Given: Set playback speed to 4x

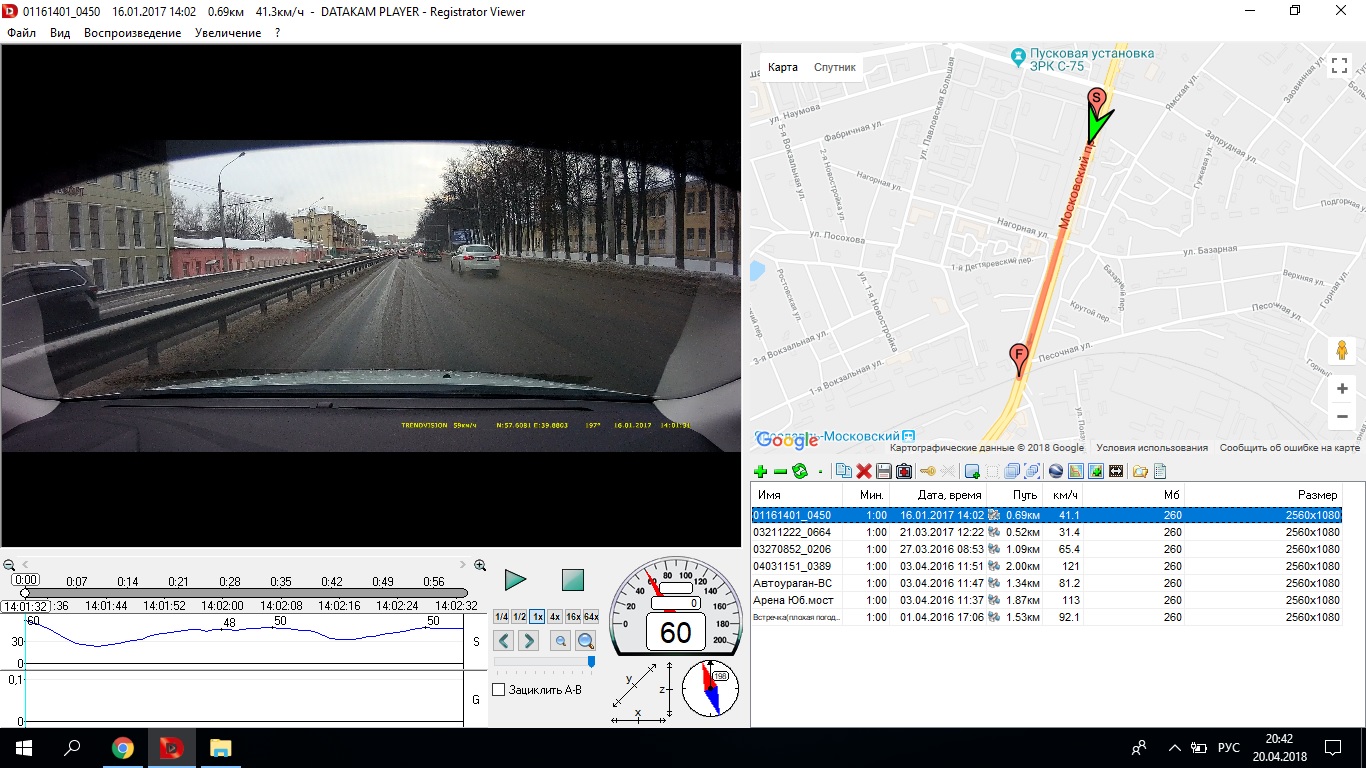Looking at the screenshot, I should 555,617.
